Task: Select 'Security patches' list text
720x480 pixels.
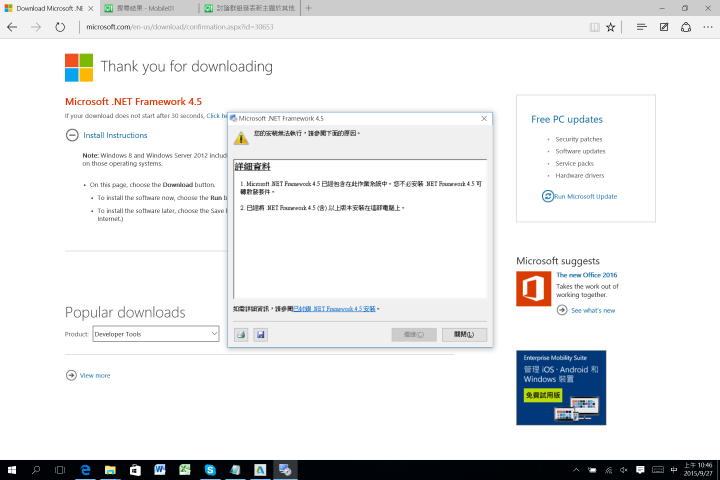Action: coord(579,139)
